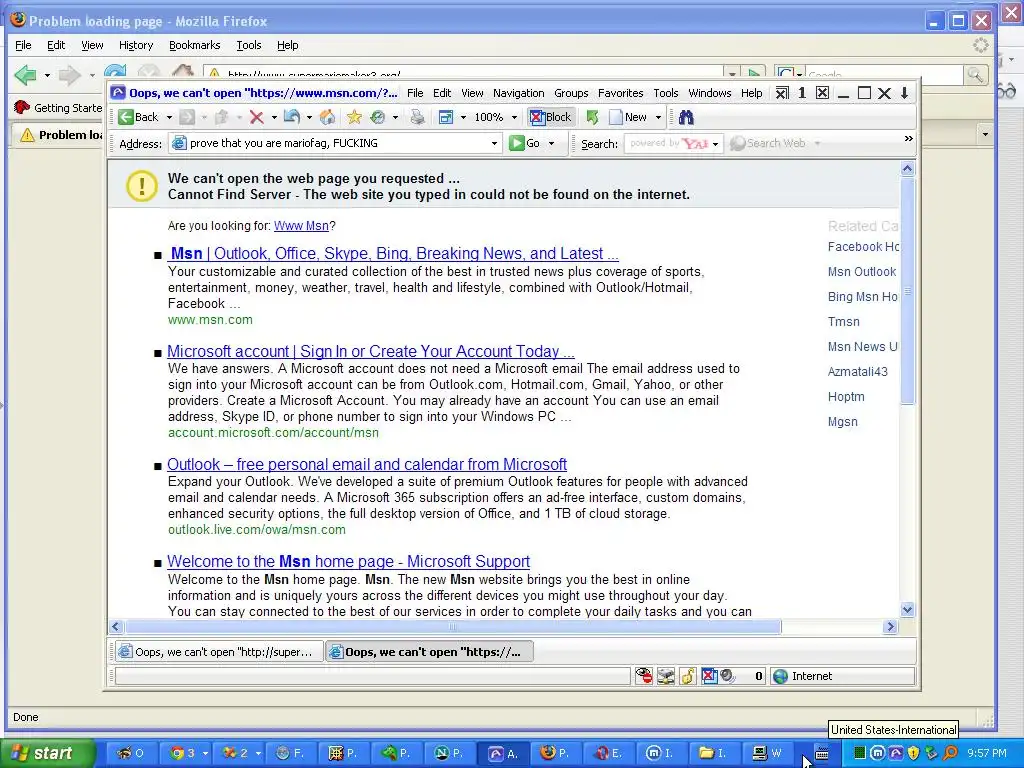Screen dimensions: 1024x768
Task: Click the 'Msn Outlook' related link
Action: (x=861, y=272)
